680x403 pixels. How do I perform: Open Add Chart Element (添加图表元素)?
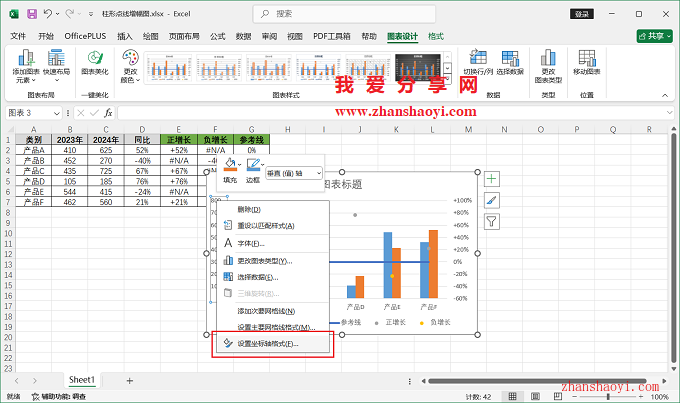[x=26, y=66]
